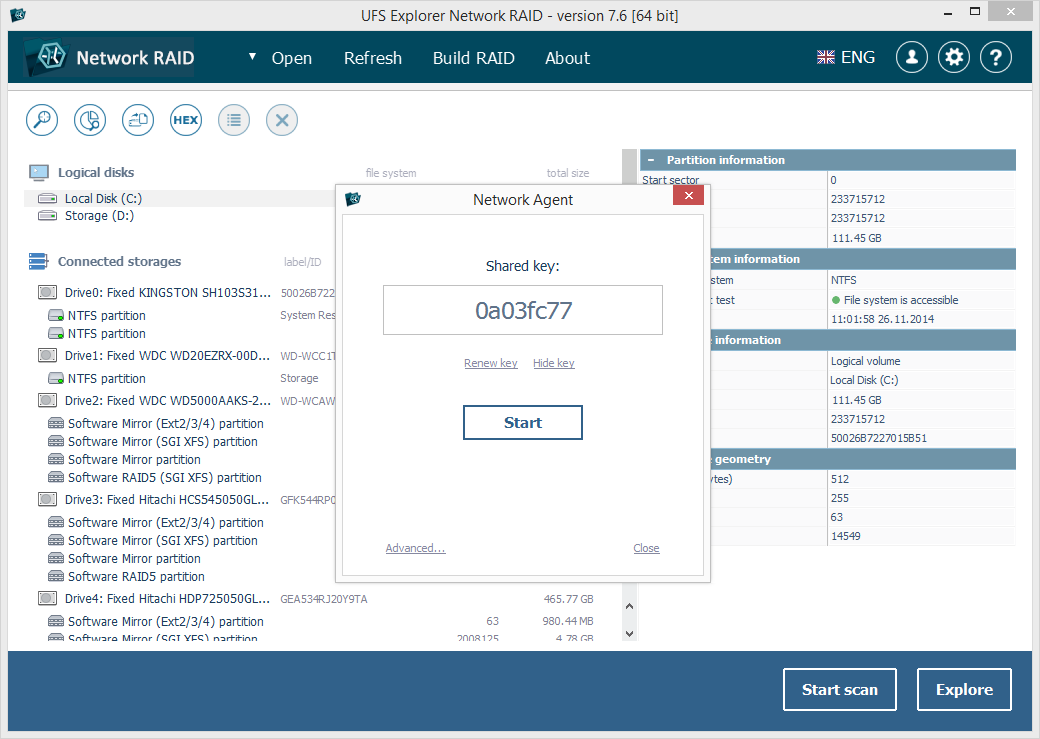Click the Drive0 KINGSTON disk icon
1040x739 pixels.
tap(47, 292)
